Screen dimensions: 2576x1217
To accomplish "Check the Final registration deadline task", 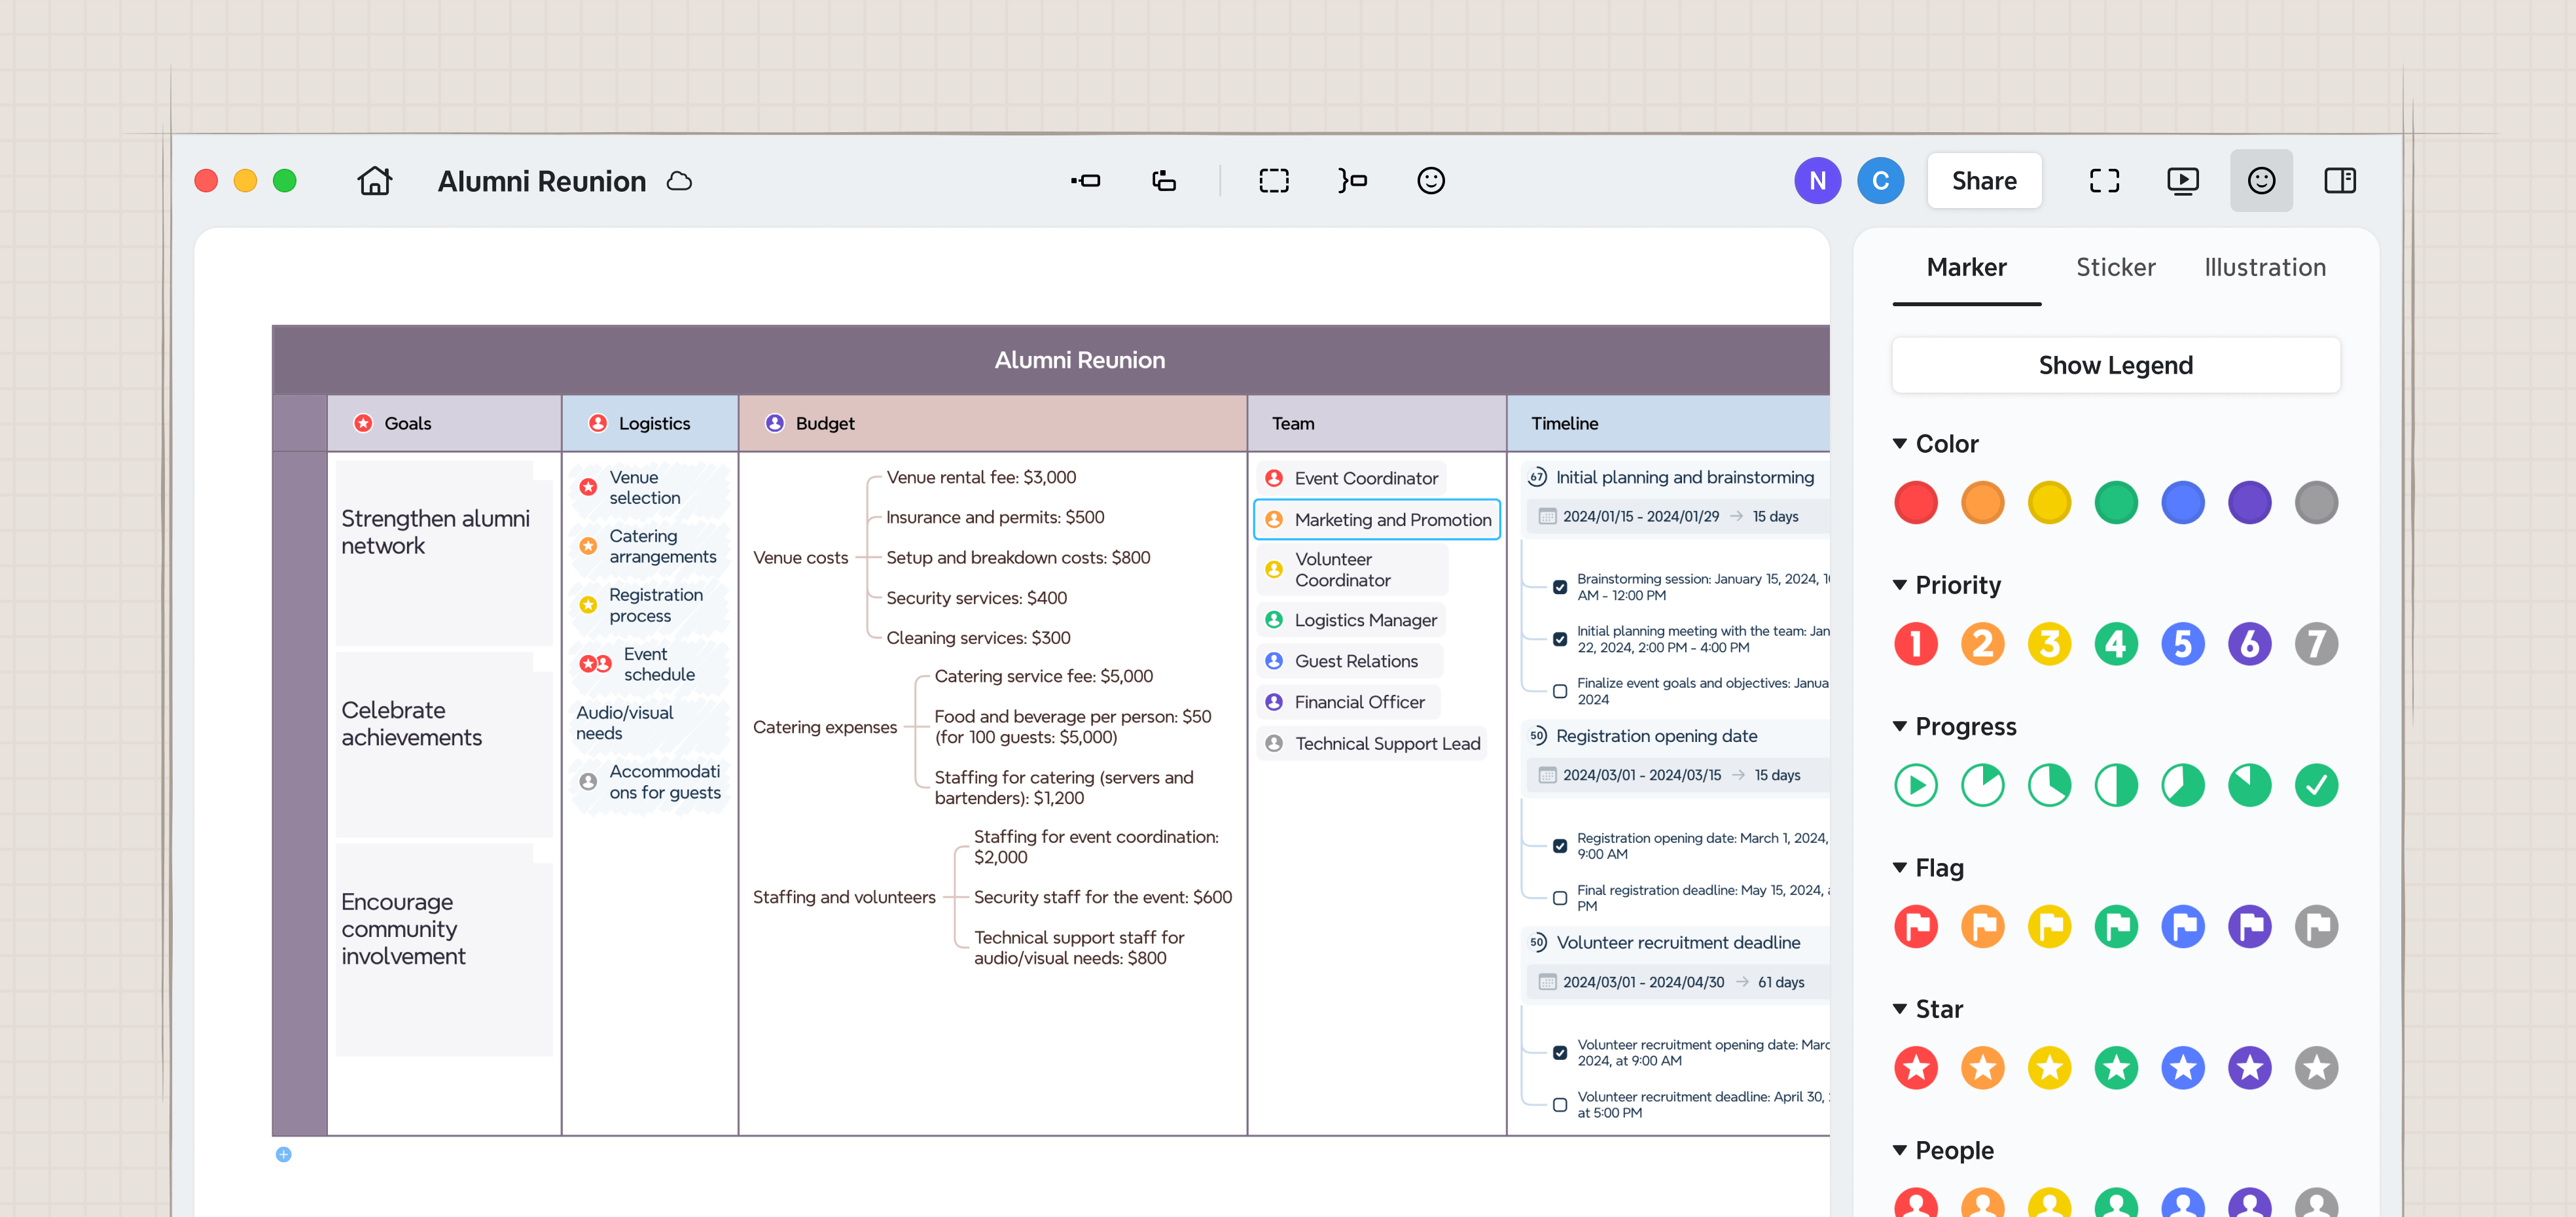I will pyautogui.click(x=1559, y=898).
